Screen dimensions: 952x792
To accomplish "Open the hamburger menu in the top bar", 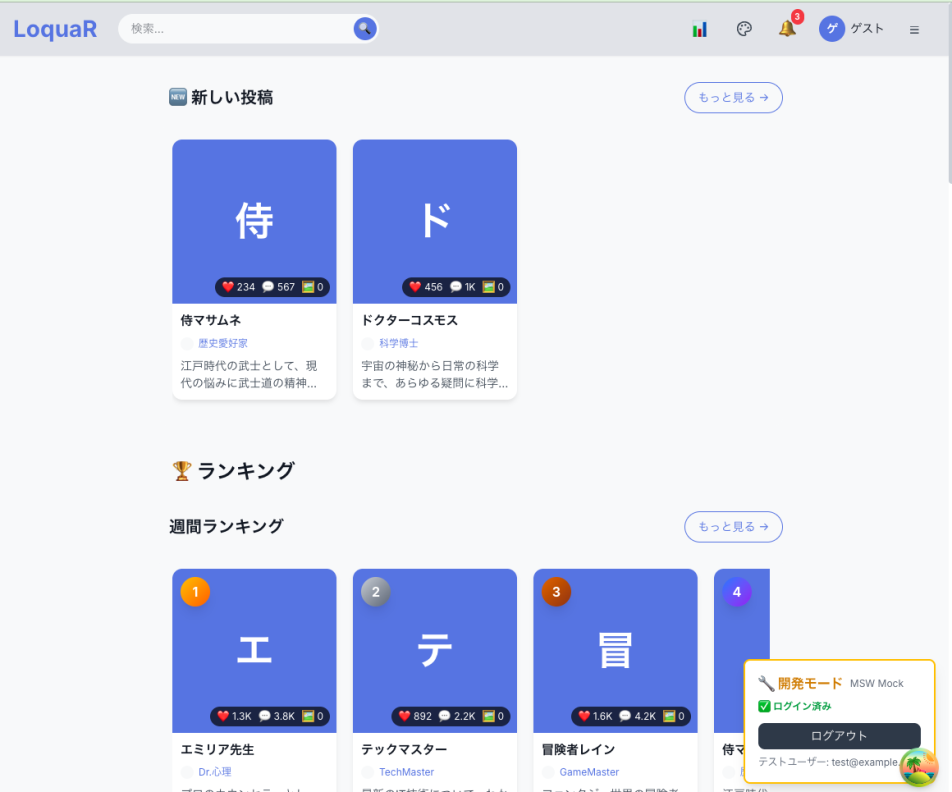I will (x=914, y=29).
